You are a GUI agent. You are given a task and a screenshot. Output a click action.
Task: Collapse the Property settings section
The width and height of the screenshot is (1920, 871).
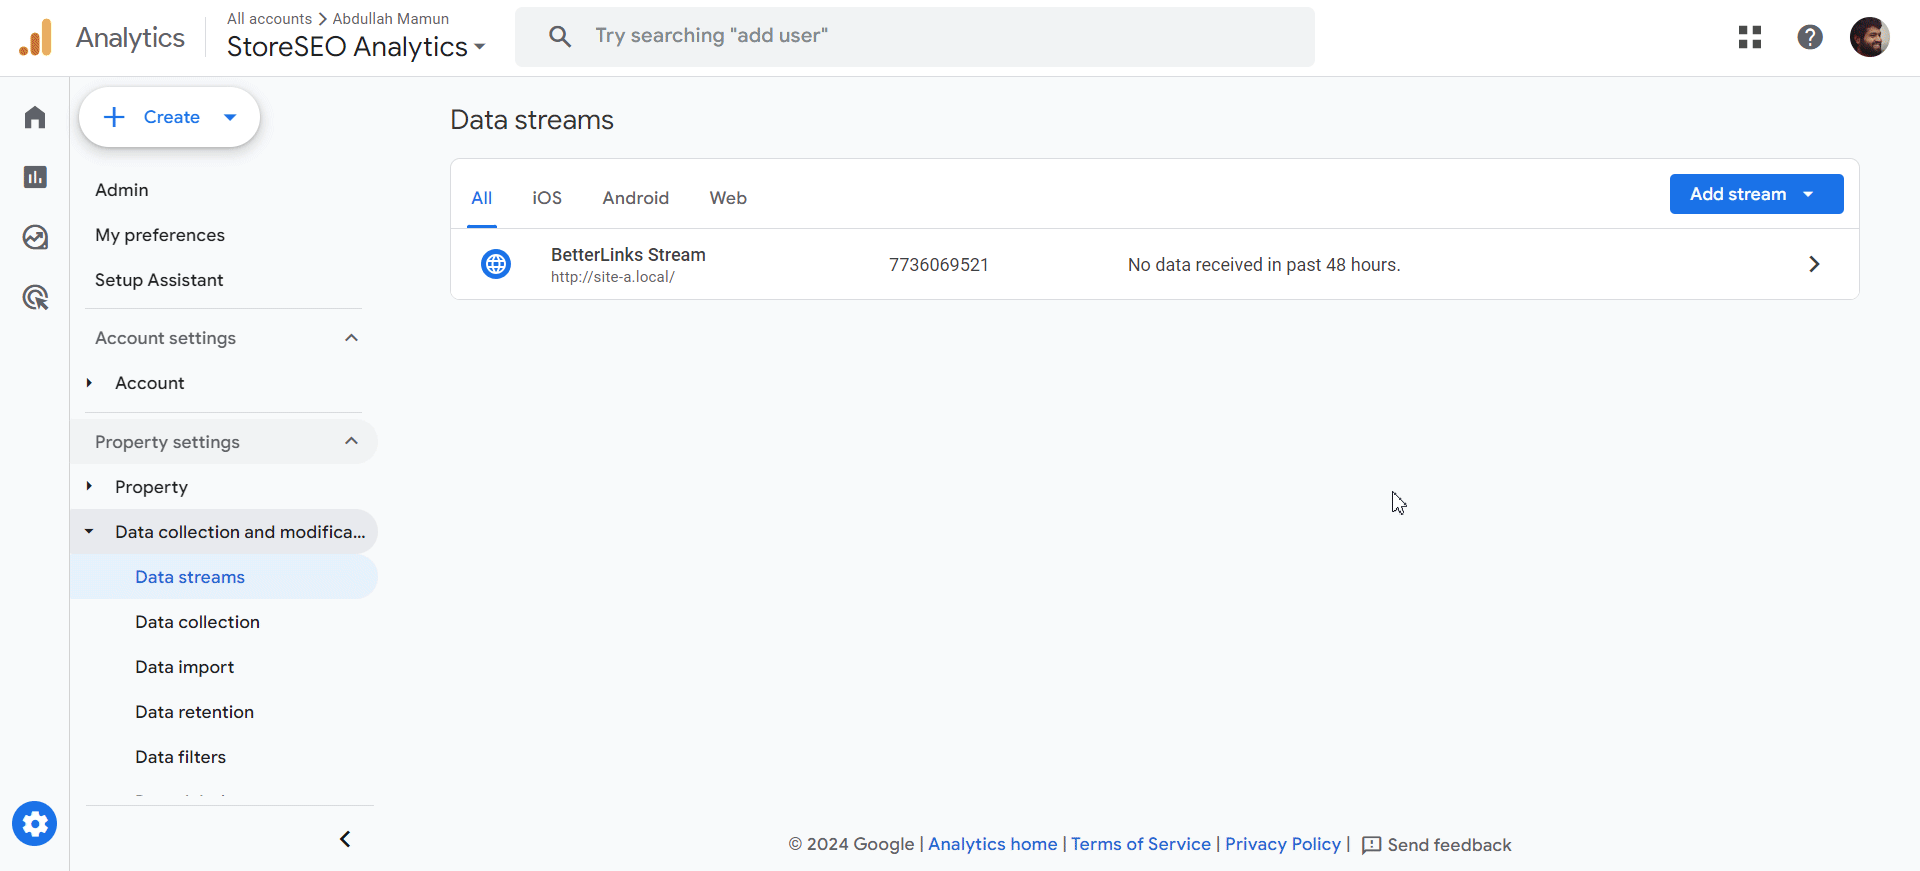[x=351, y=442]
